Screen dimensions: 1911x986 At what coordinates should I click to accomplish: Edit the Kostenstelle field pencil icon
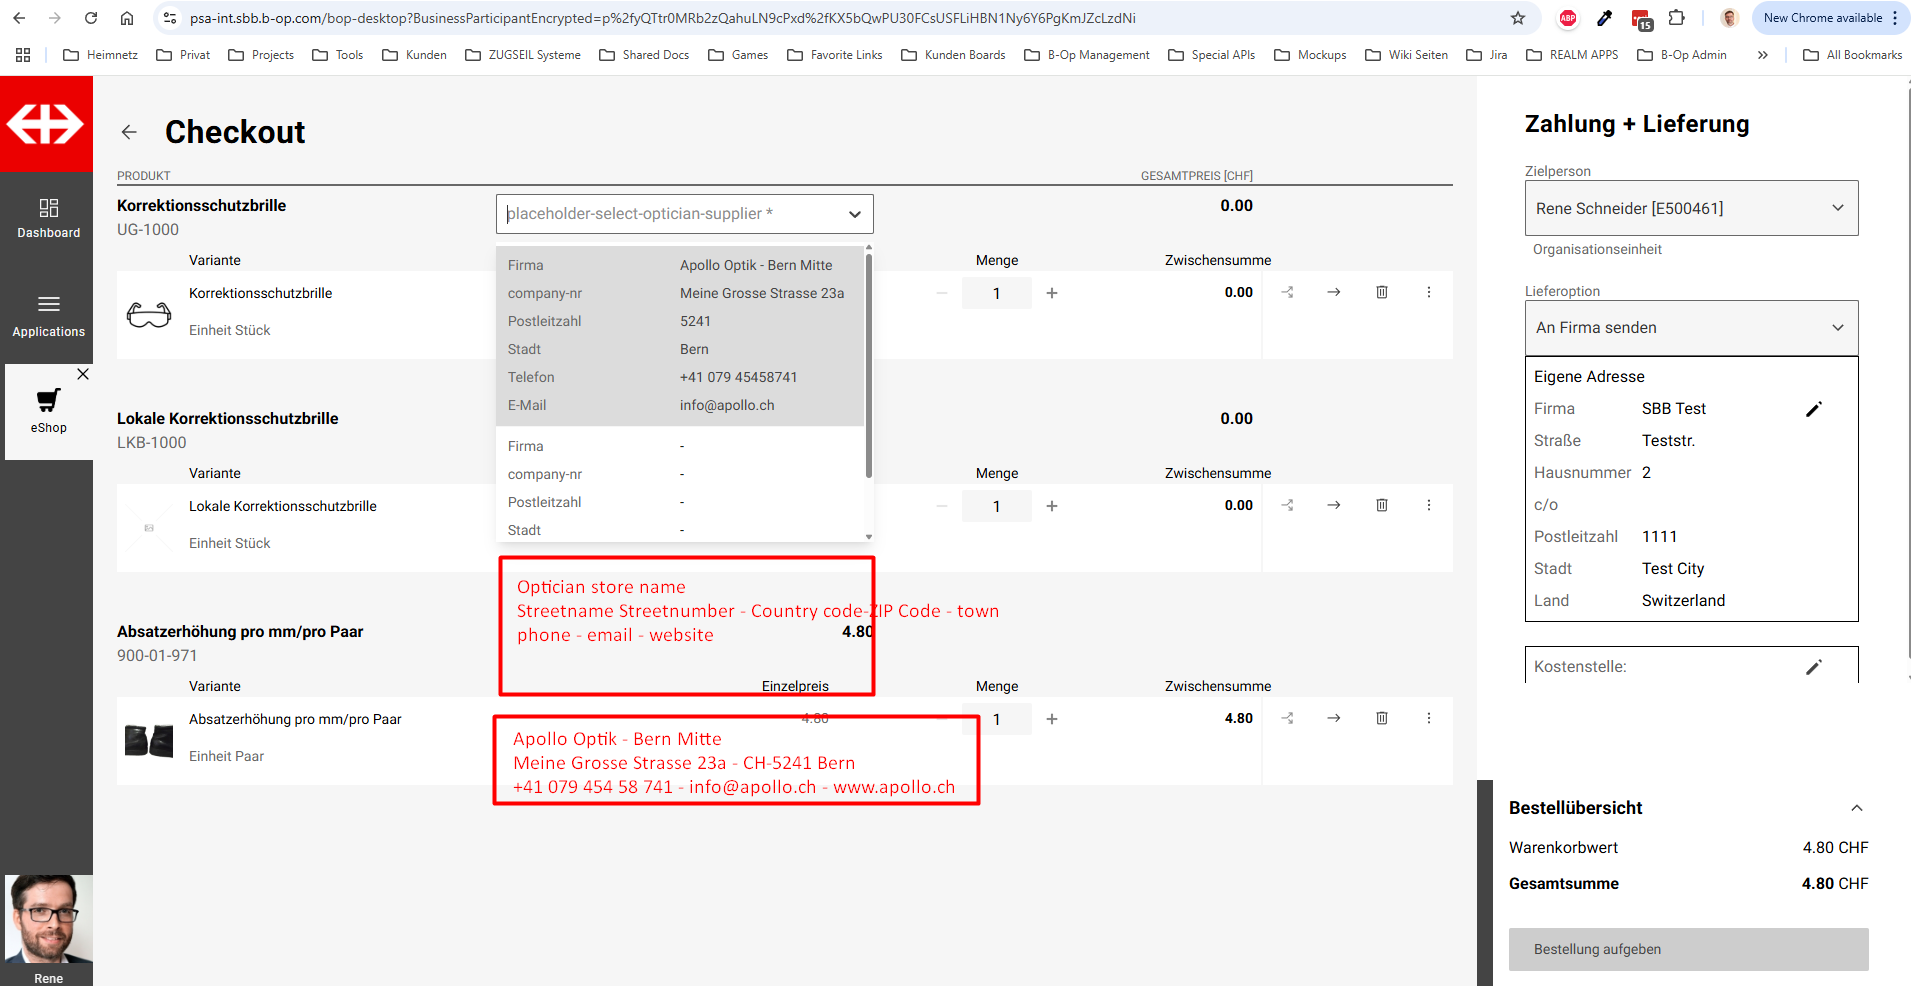(1813, 667)
